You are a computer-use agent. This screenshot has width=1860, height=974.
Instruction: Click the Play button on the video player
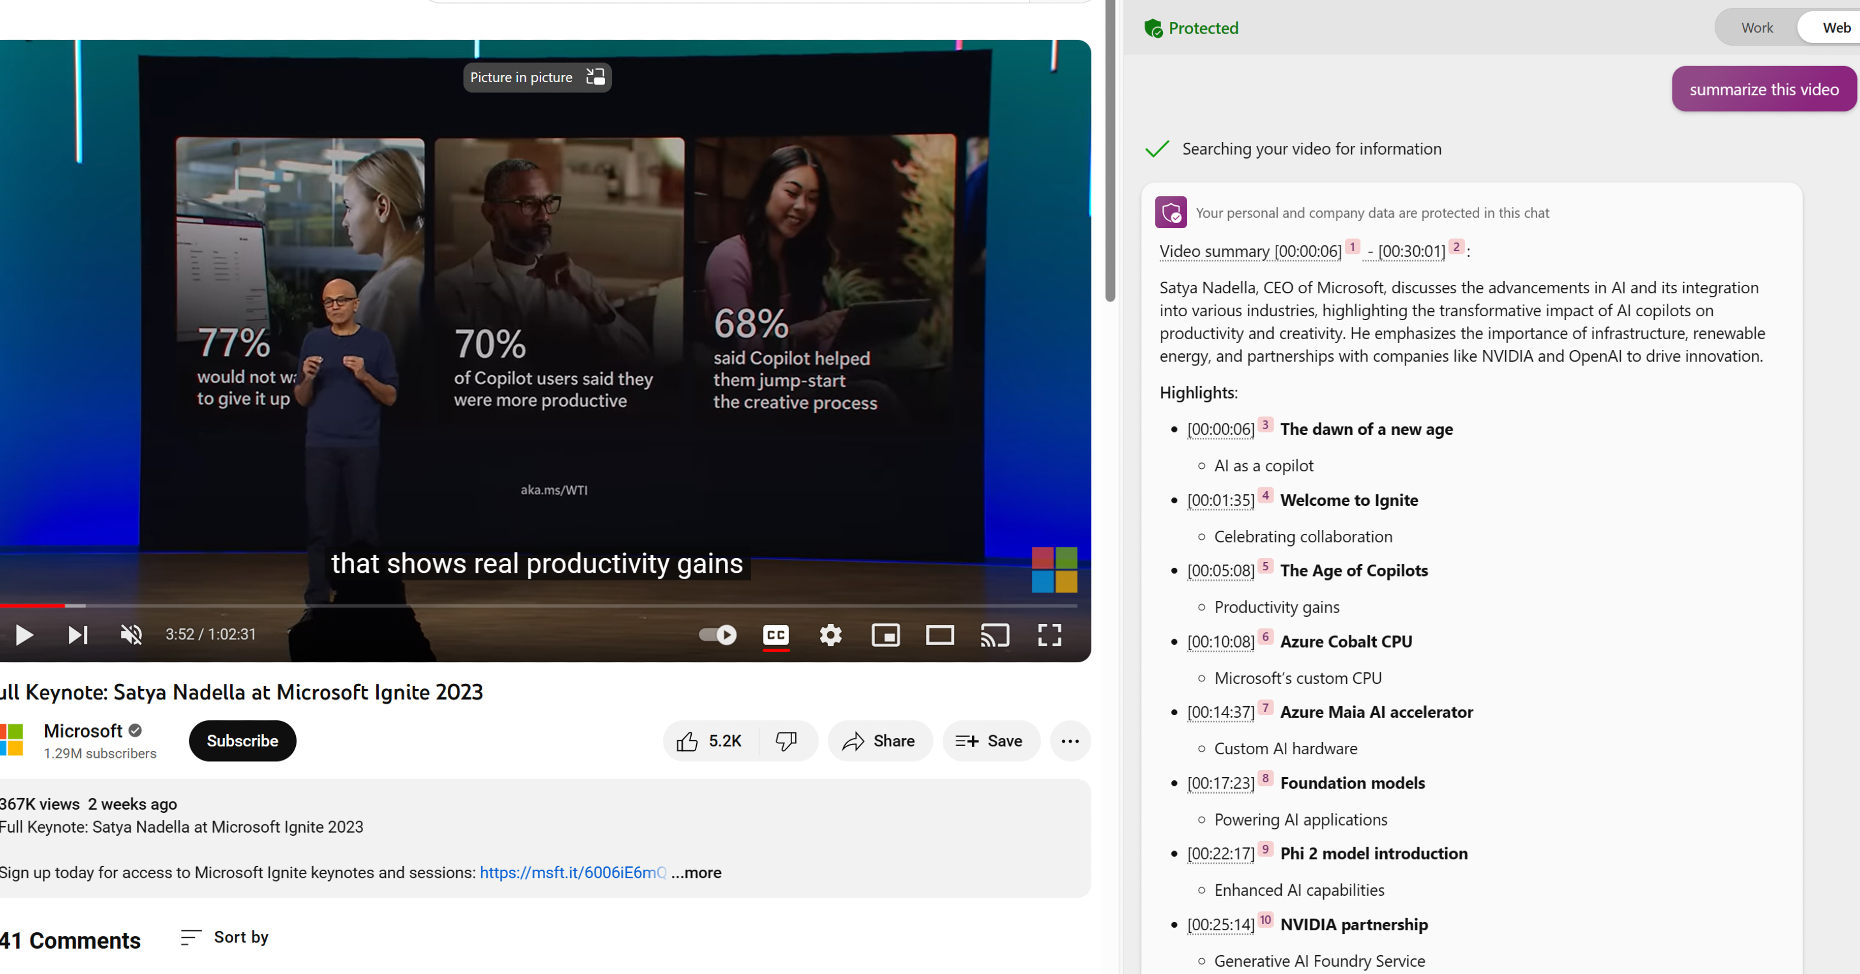click(x=24, y=634)
